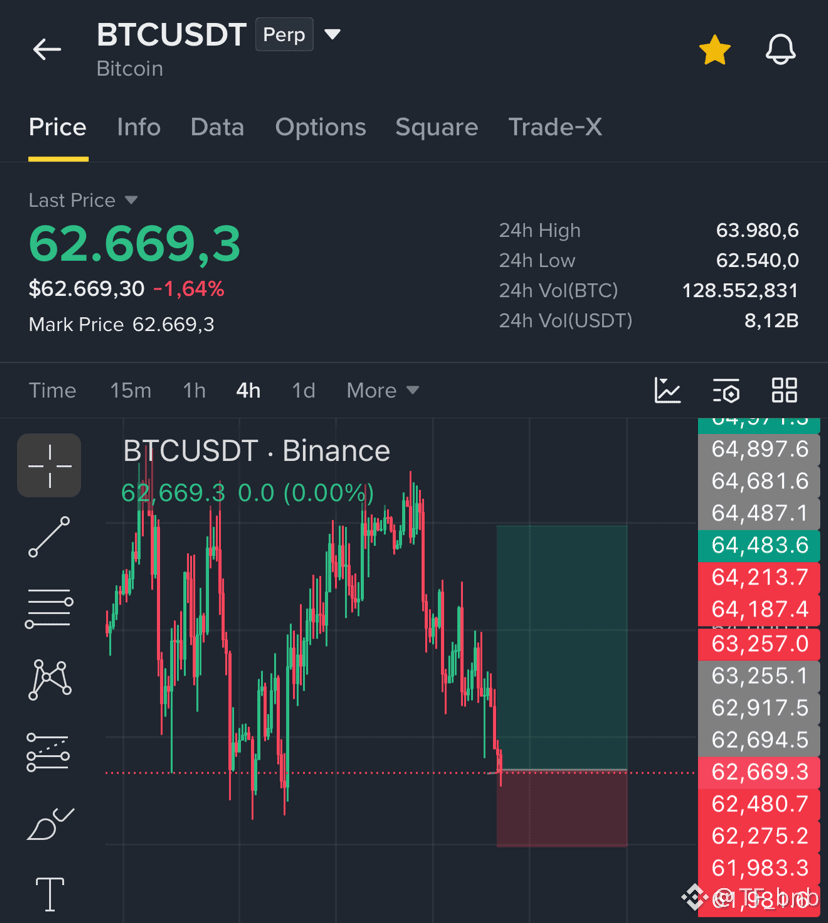Open the Square tab
This screenshot has height=923, width=828.
tap(437, 127)
